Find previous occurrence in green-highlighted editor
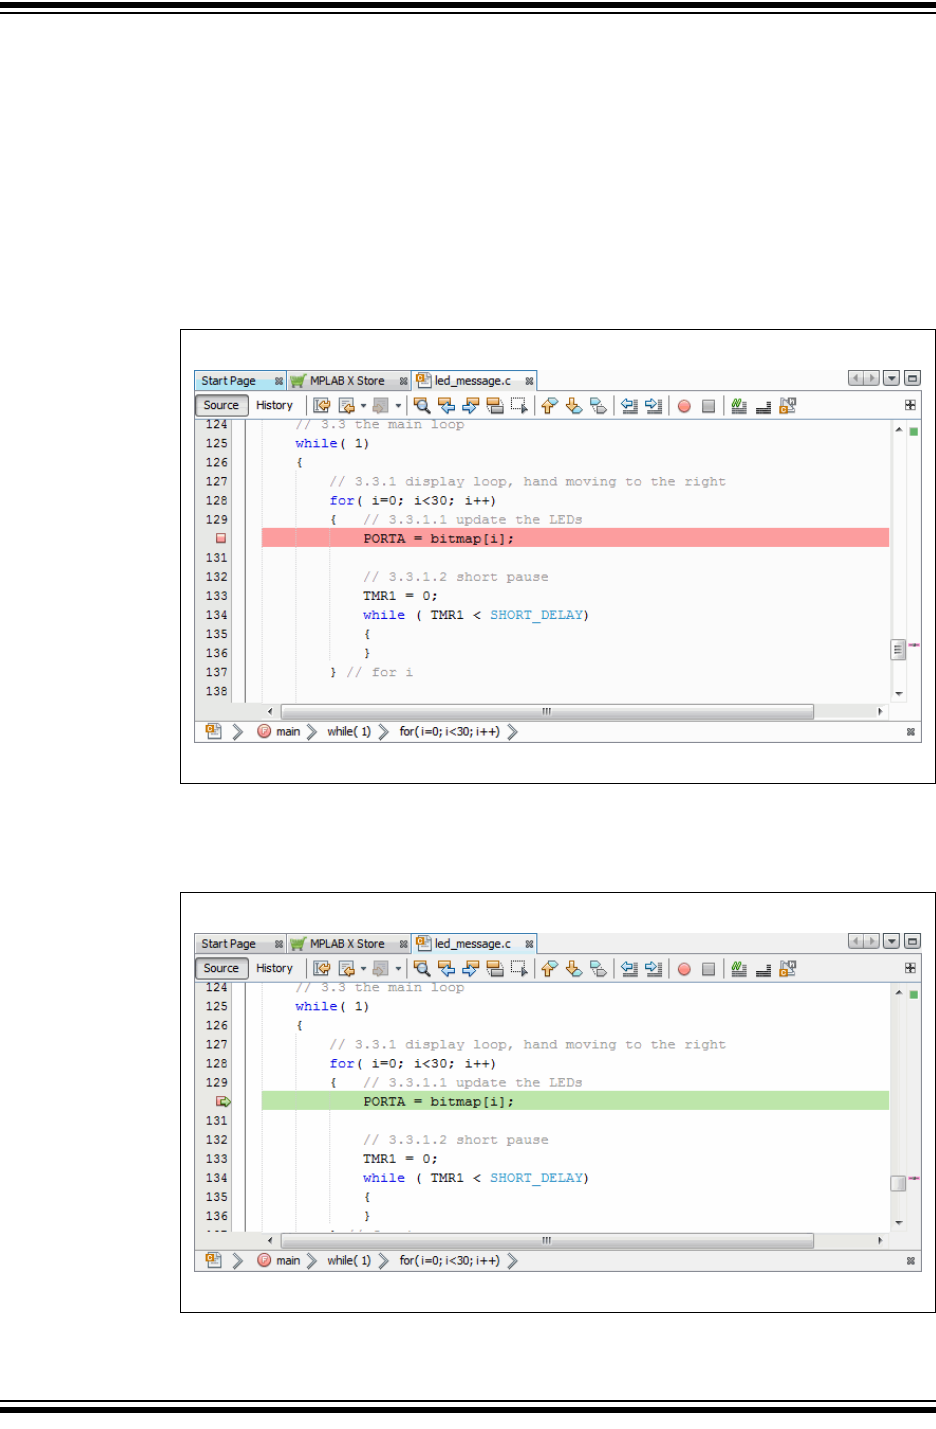936x1429 pixels. point(446,969)
